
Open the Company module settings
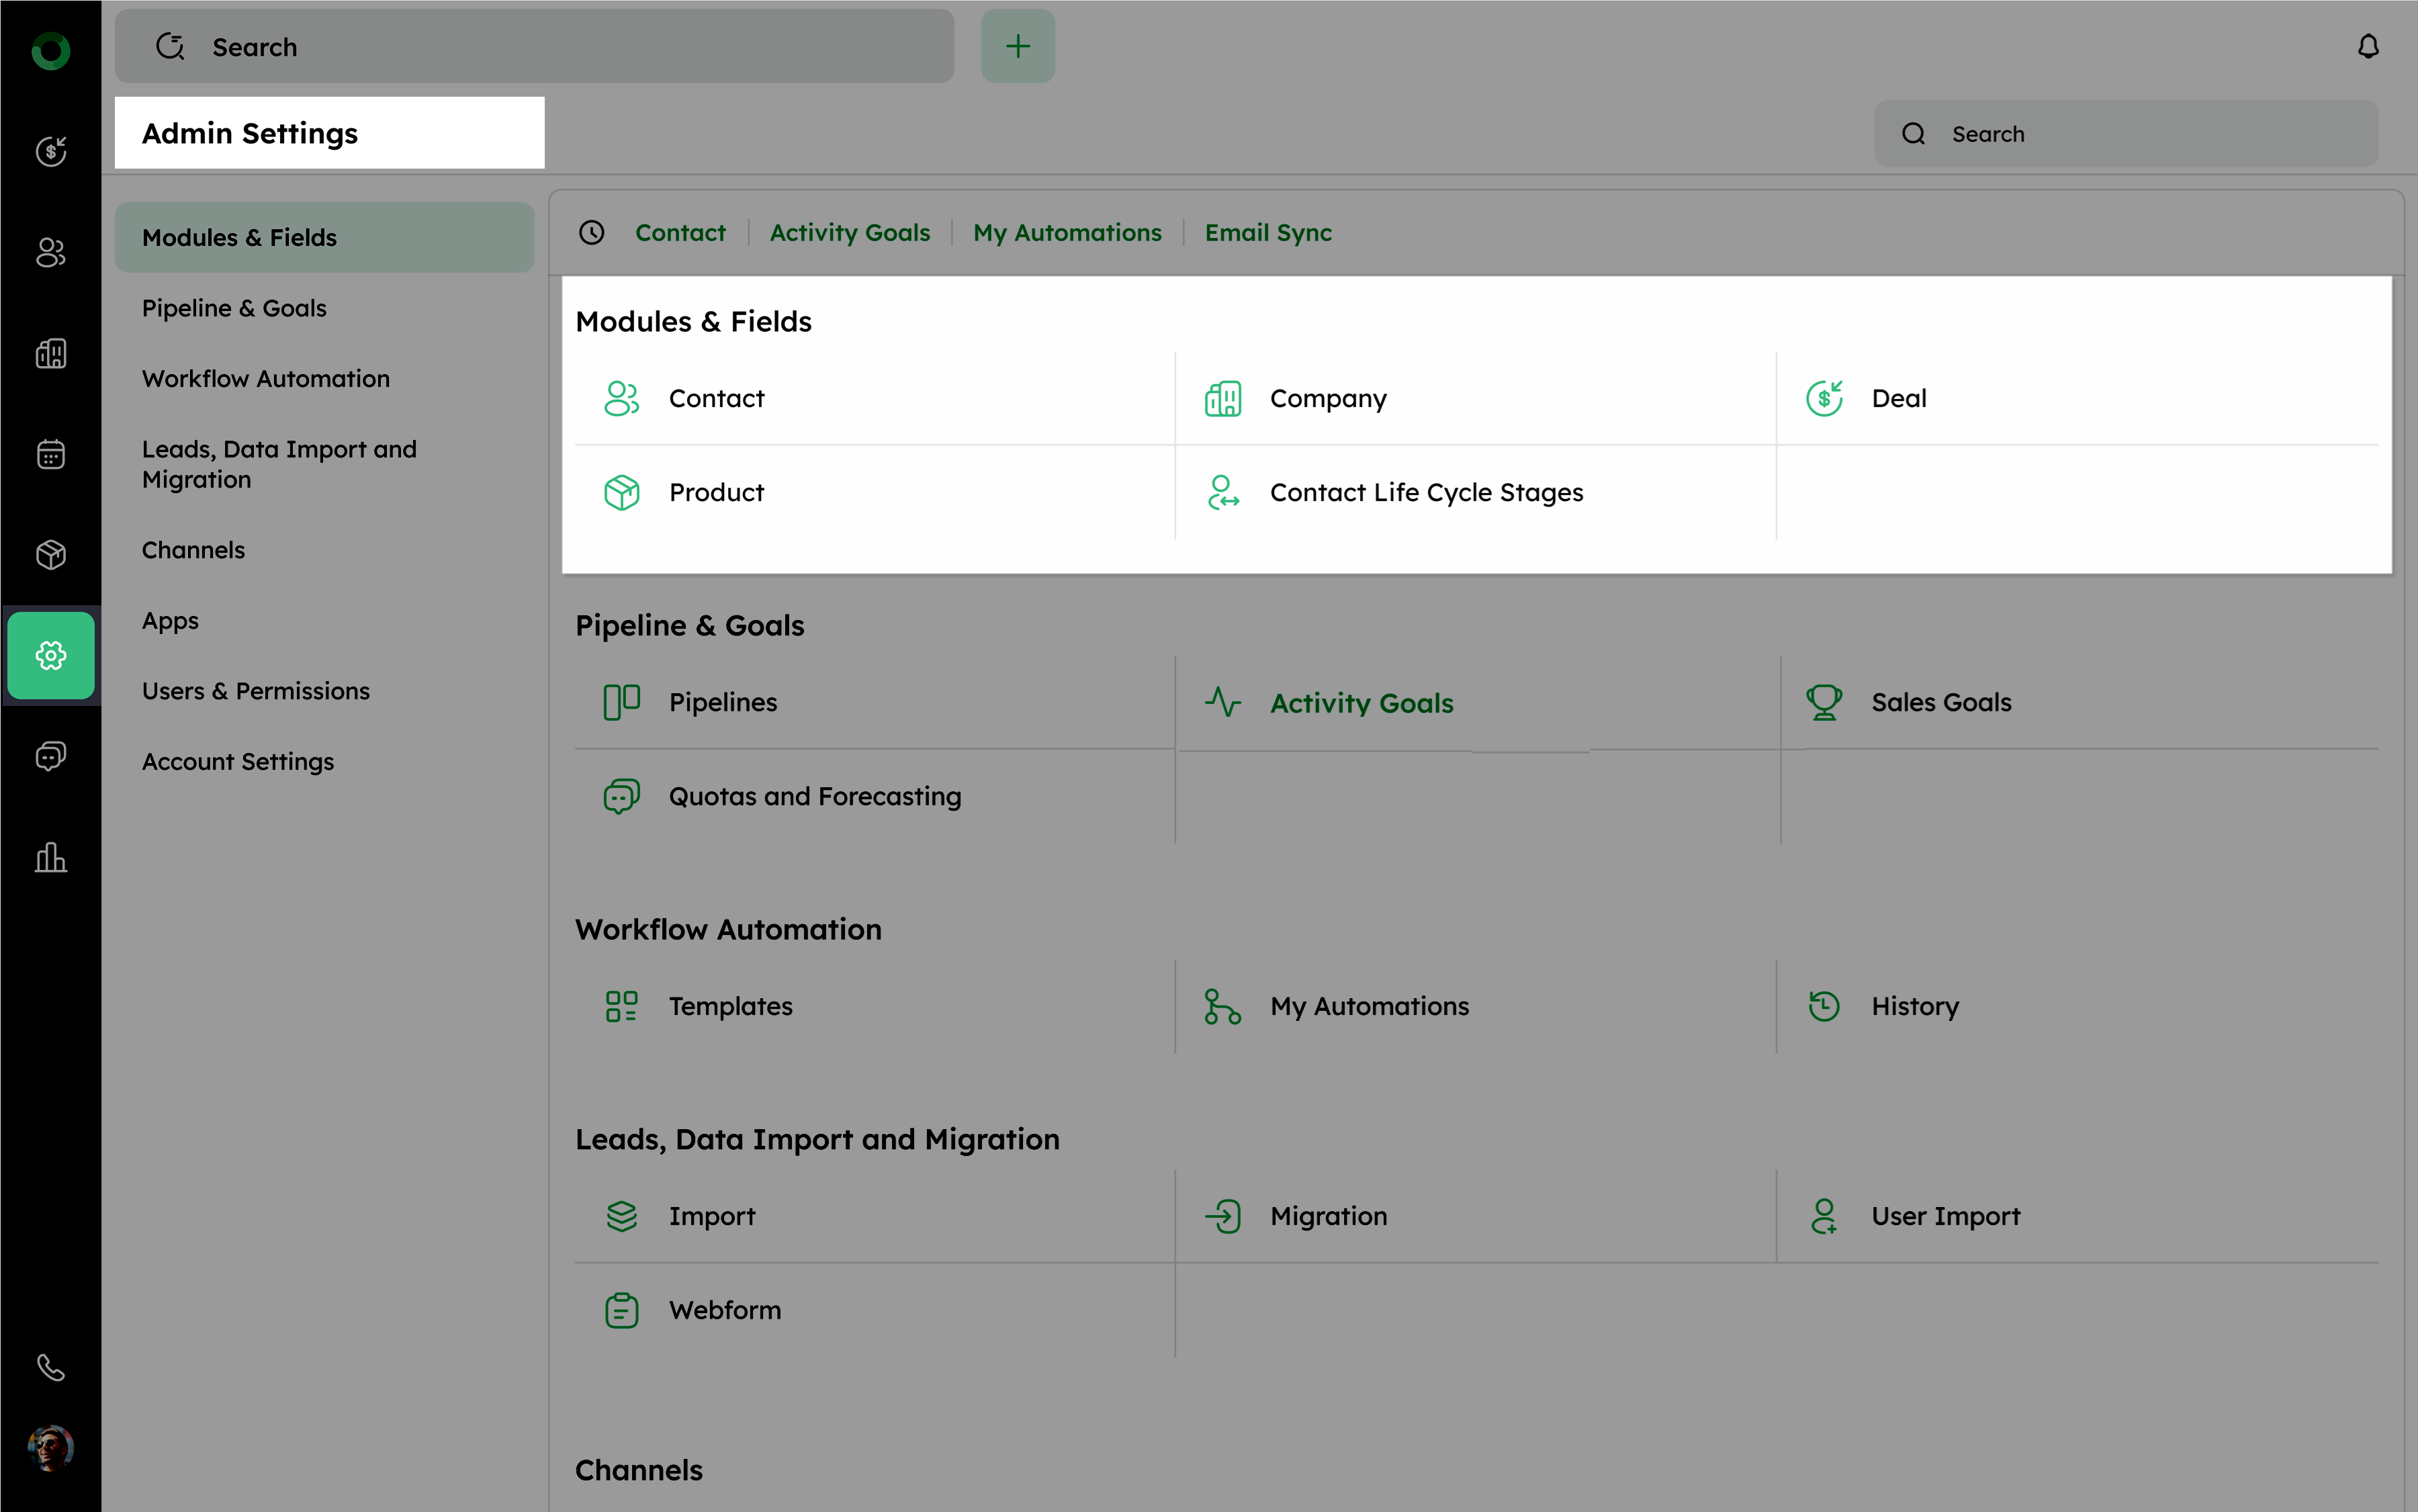[1327, 399]
